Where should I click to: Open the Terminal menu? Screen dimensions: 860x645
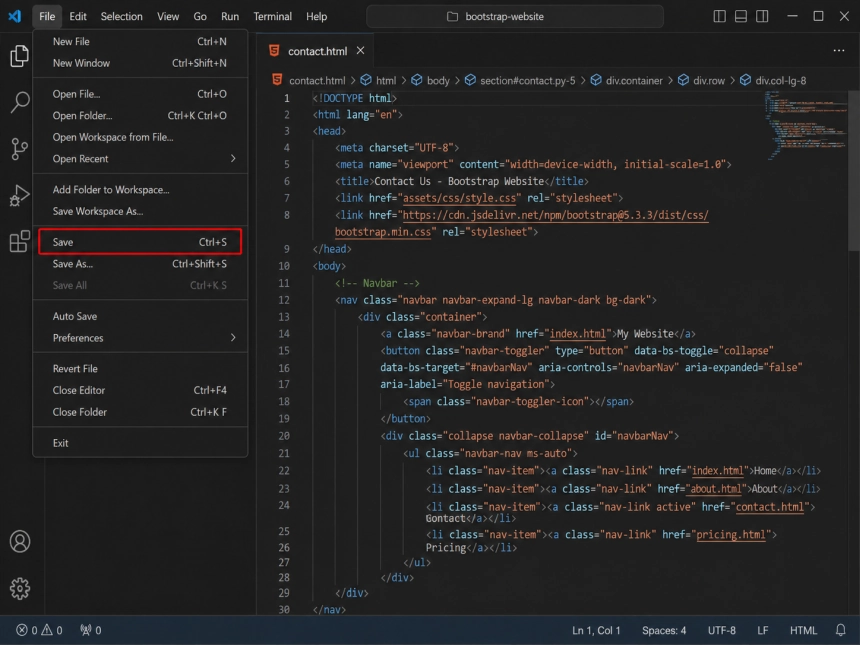coord(273,16)
